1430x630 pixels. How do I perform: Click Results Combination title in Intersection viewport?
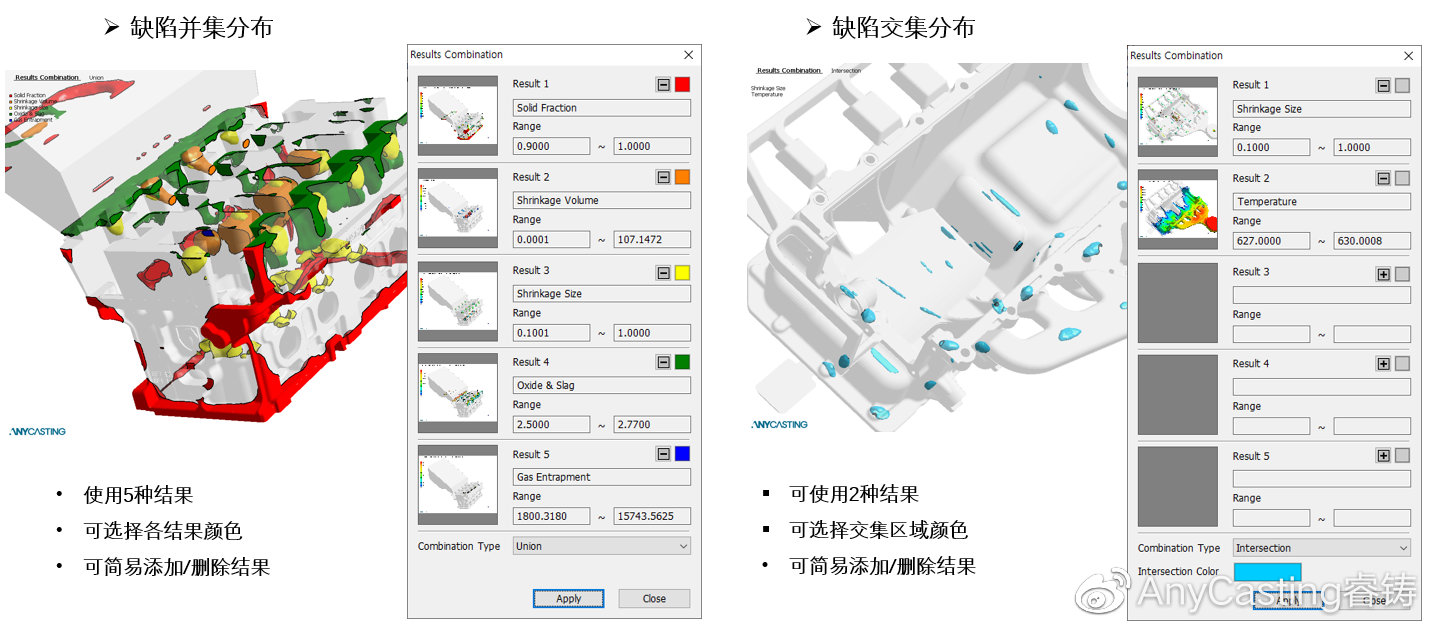tap(789, 71)
